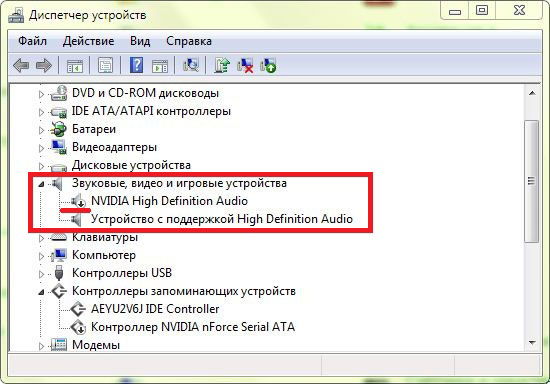550x384 pixels.
Task: Open the Действие menu
Action: point(88,41)
